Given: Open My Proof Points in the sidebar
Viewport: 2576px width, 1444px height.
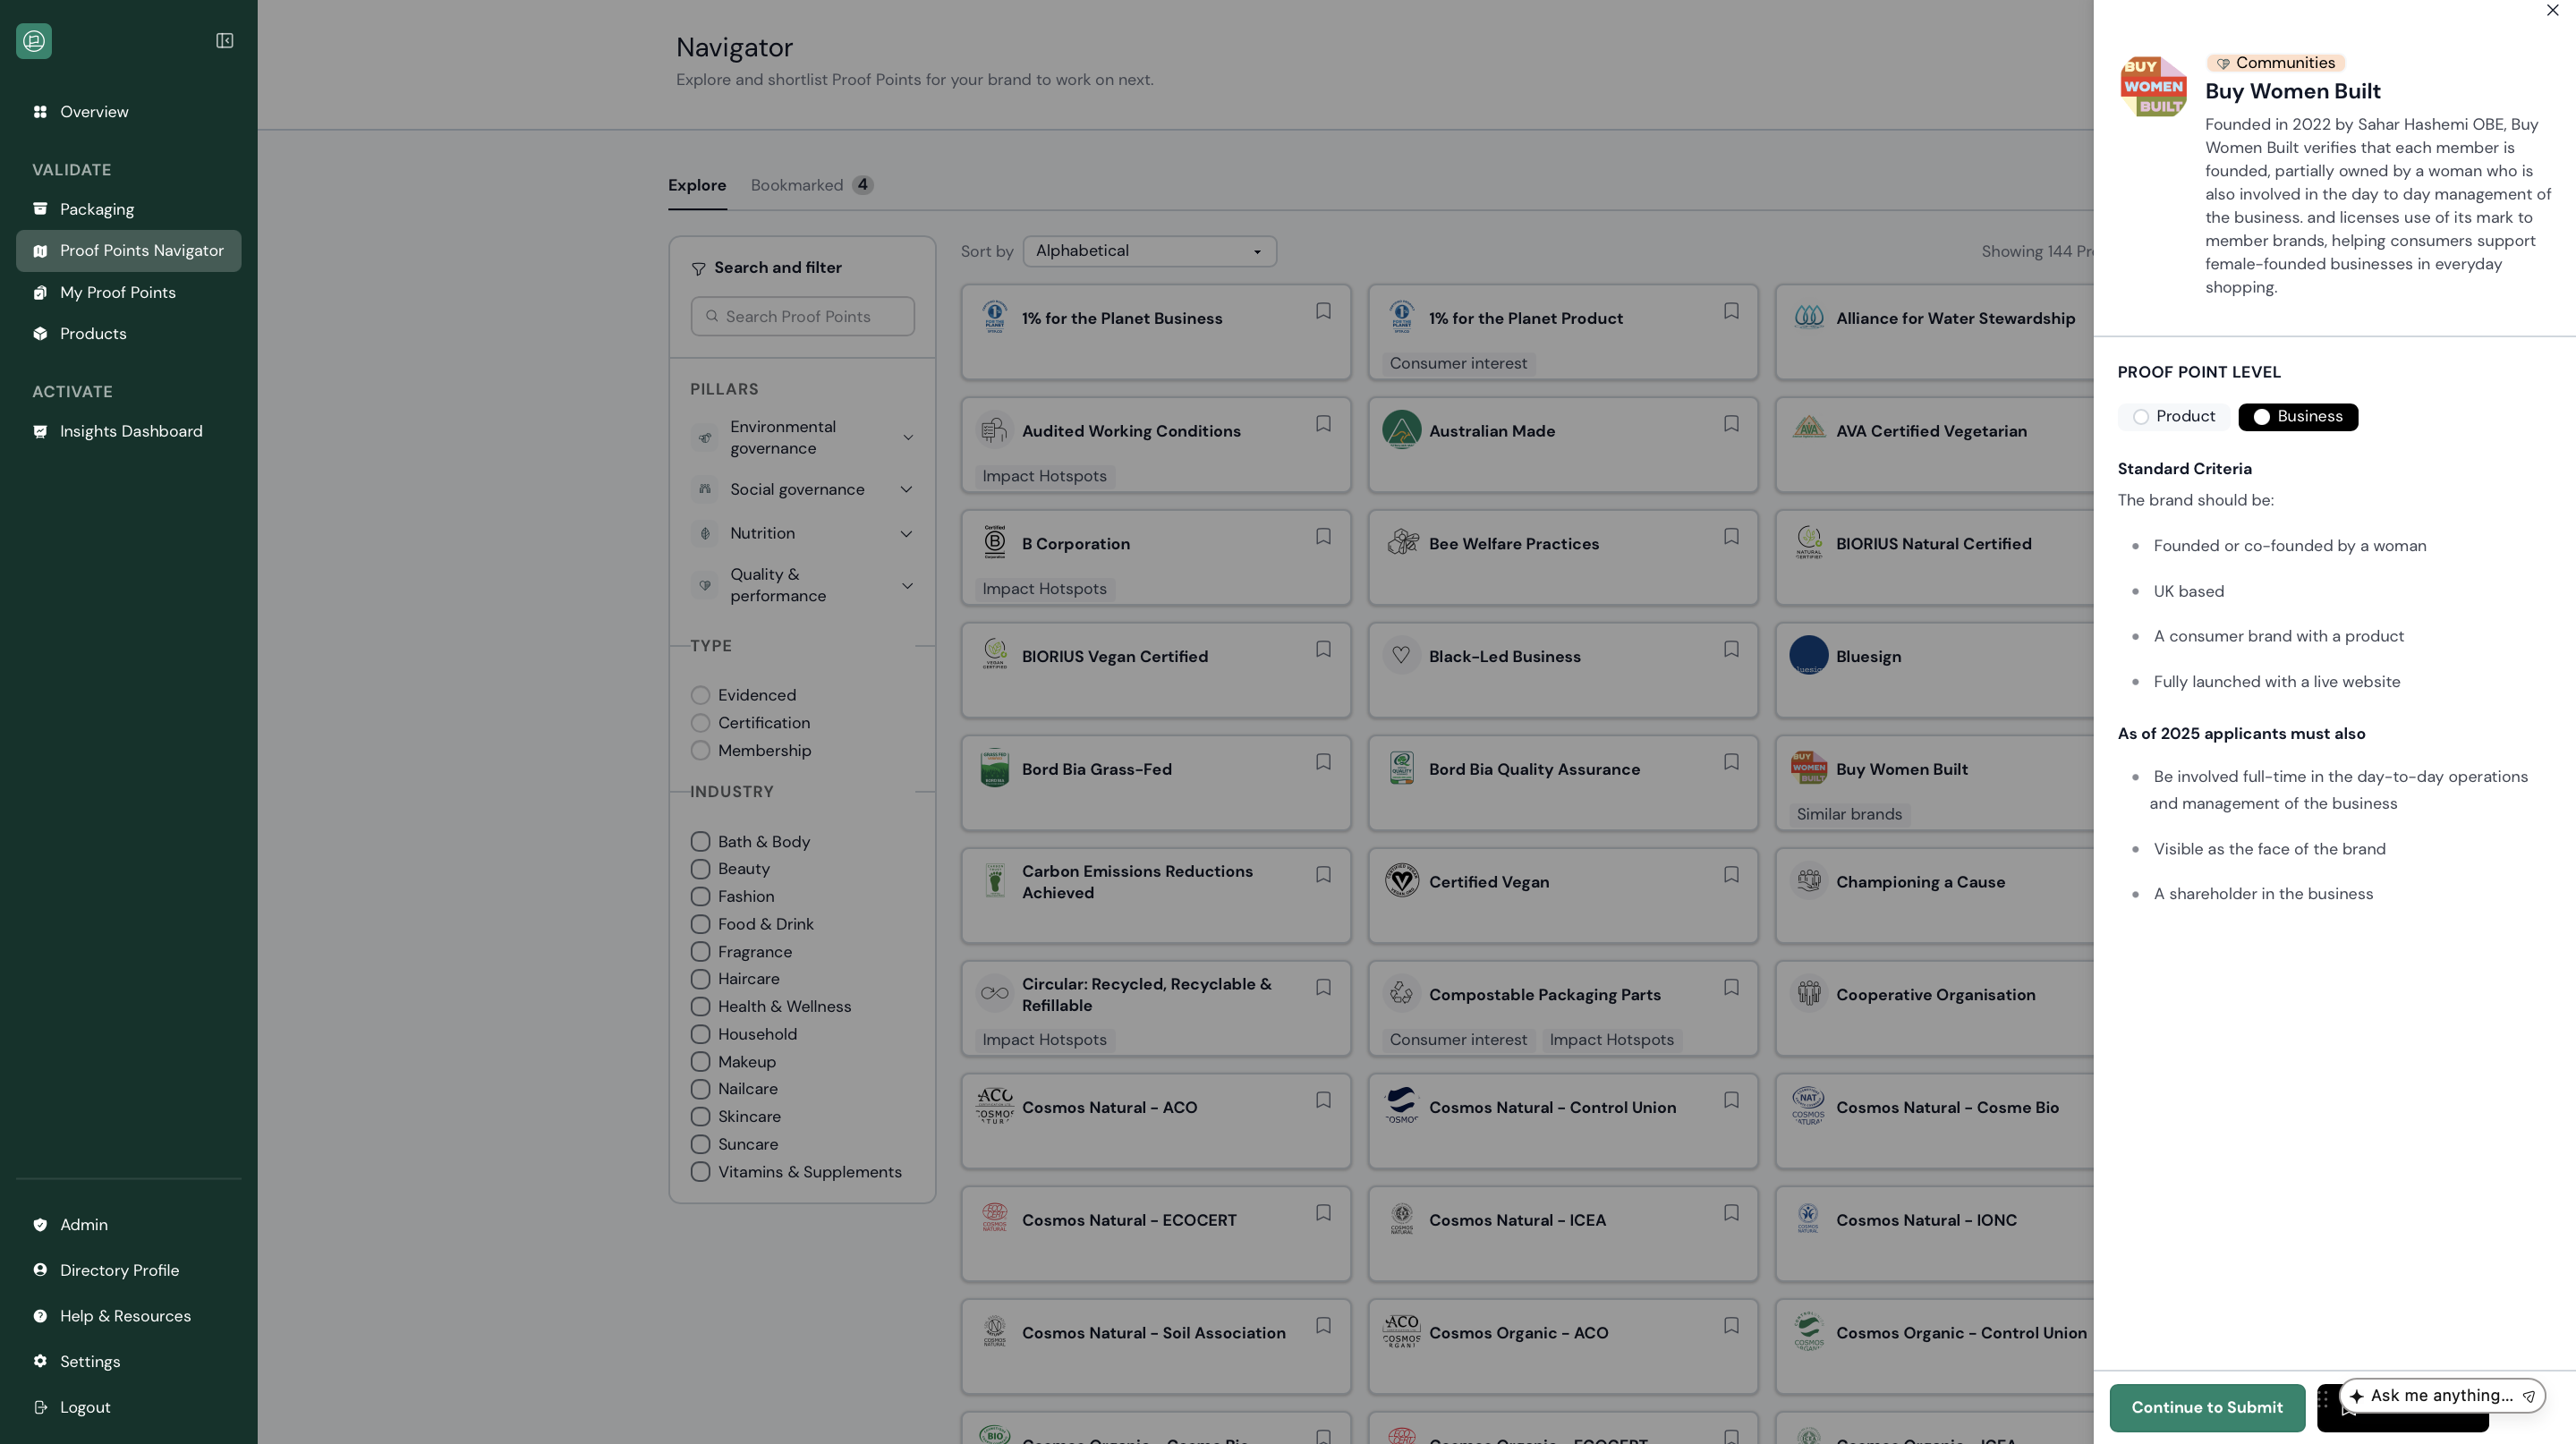Looking at the screenshot, I should pos(128,293).
